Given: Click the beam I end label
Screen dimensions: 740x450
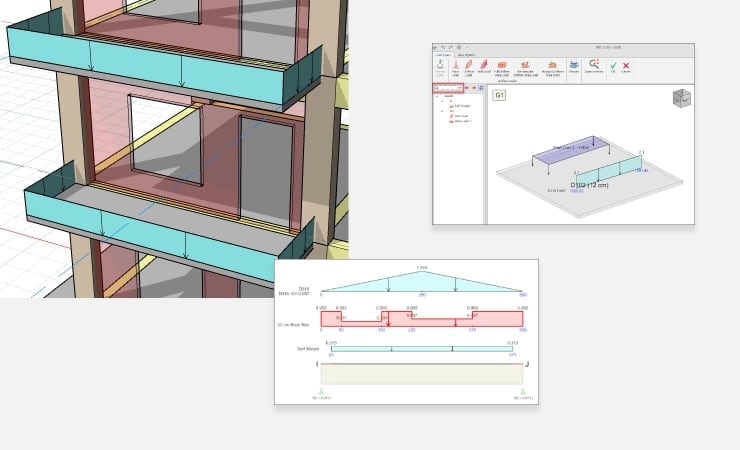Looking at the screenshot, I should (317, 364).
